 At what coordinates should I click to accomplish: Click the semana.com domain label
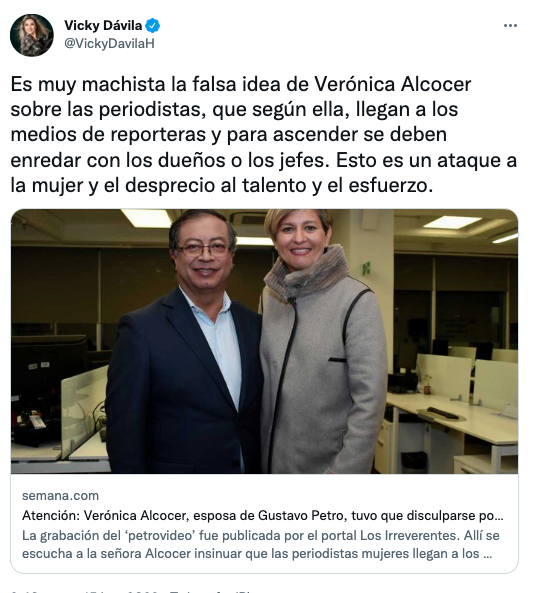(61, 495)
